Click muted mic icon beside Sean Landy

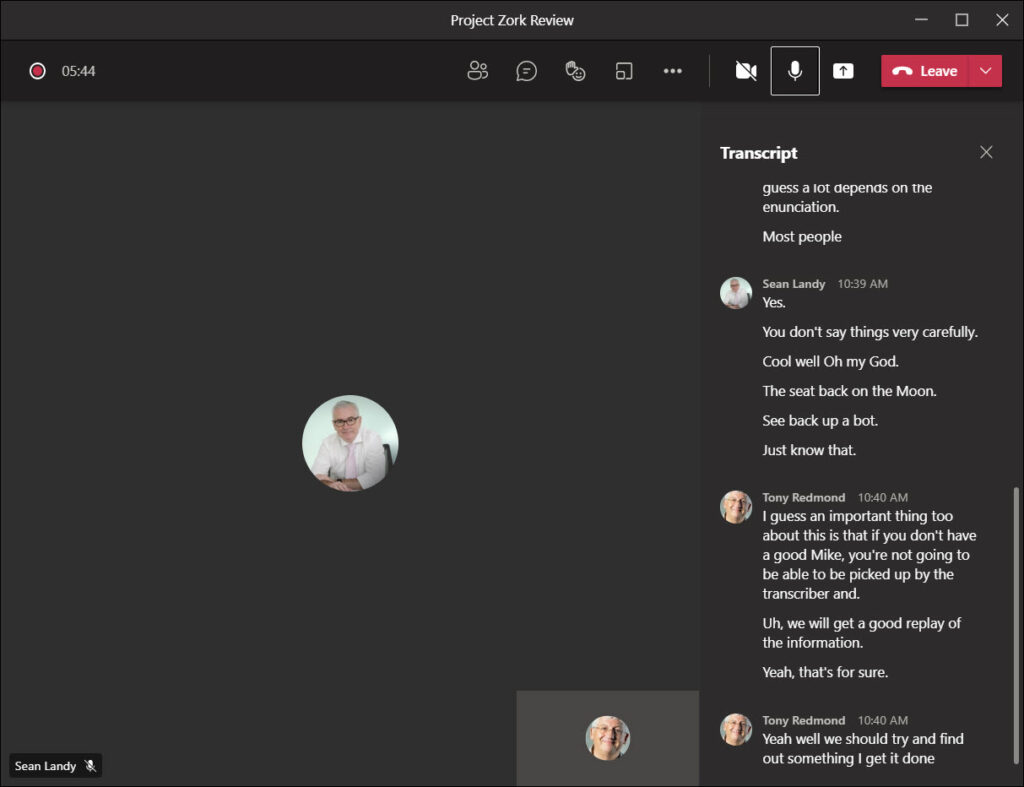coord(91,765)
